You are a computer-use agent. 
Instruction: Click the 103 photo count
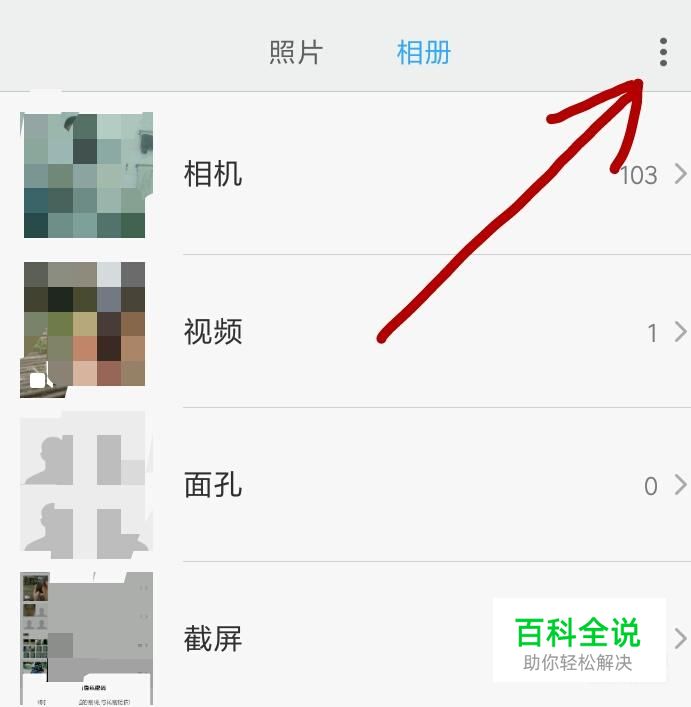pyautogui.click(x=639, y=175)
